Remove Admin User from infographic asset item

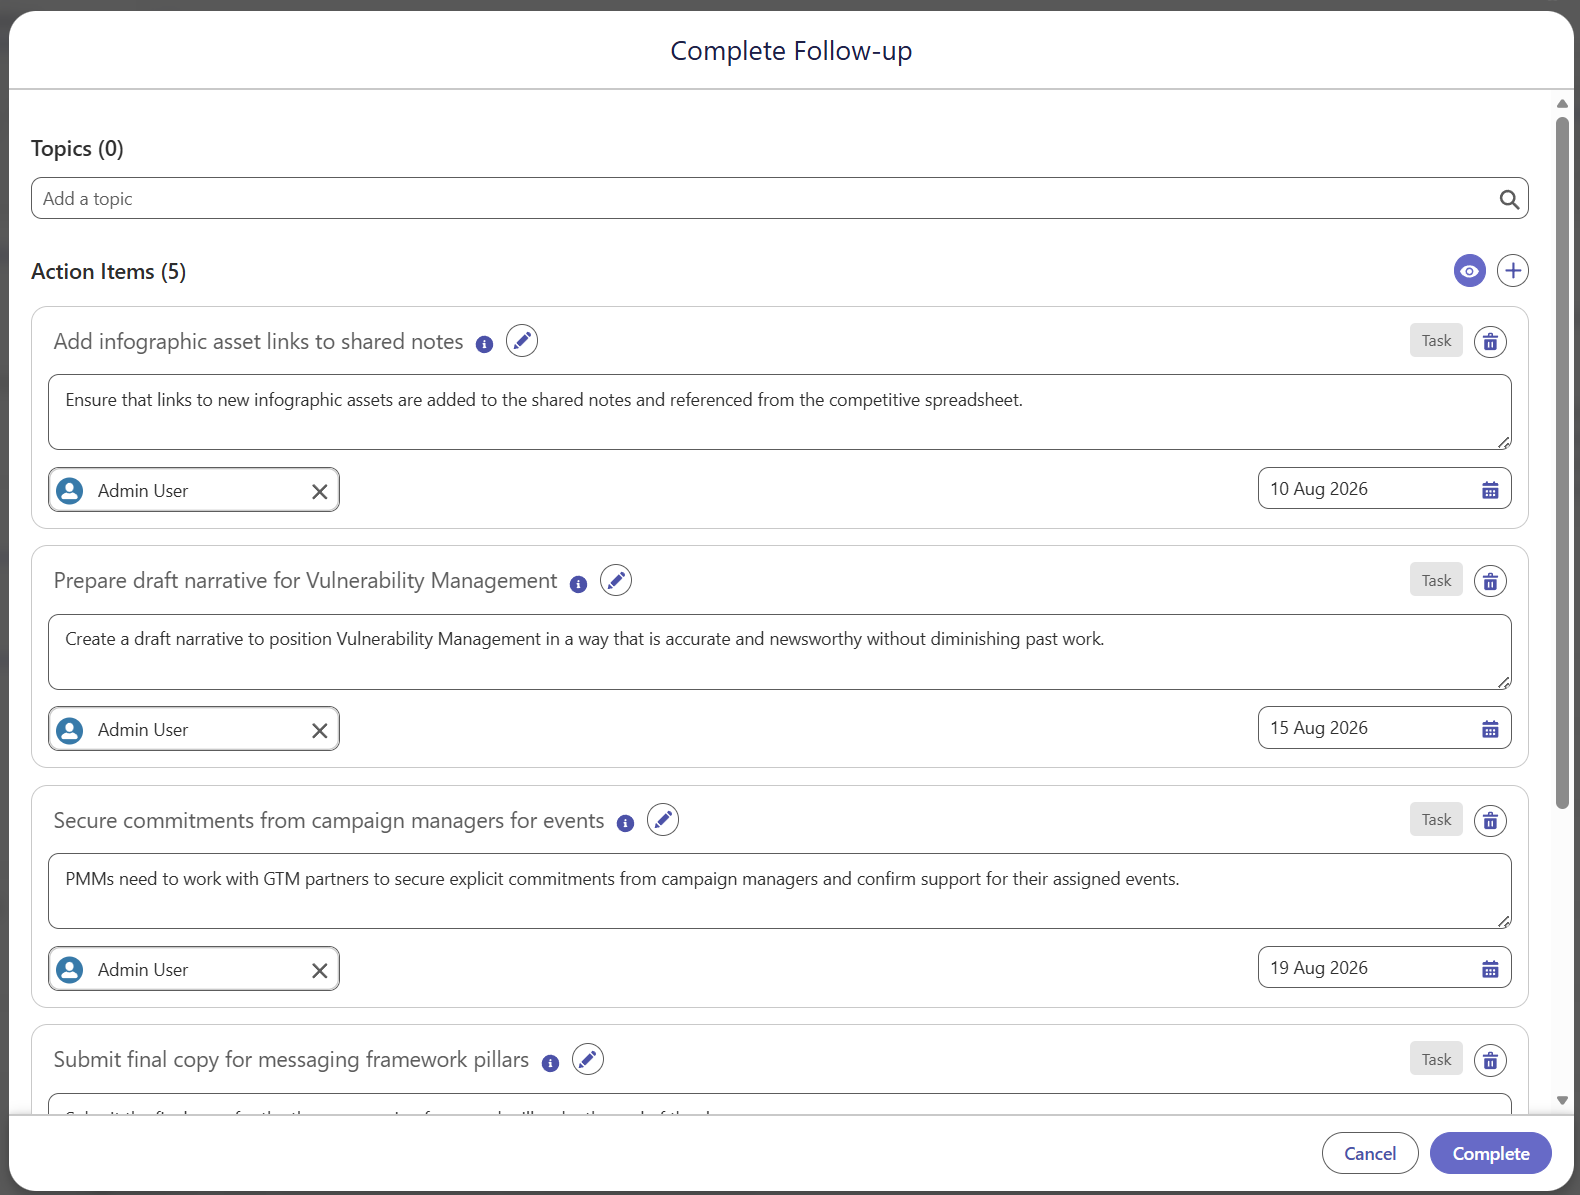(319, 491)
